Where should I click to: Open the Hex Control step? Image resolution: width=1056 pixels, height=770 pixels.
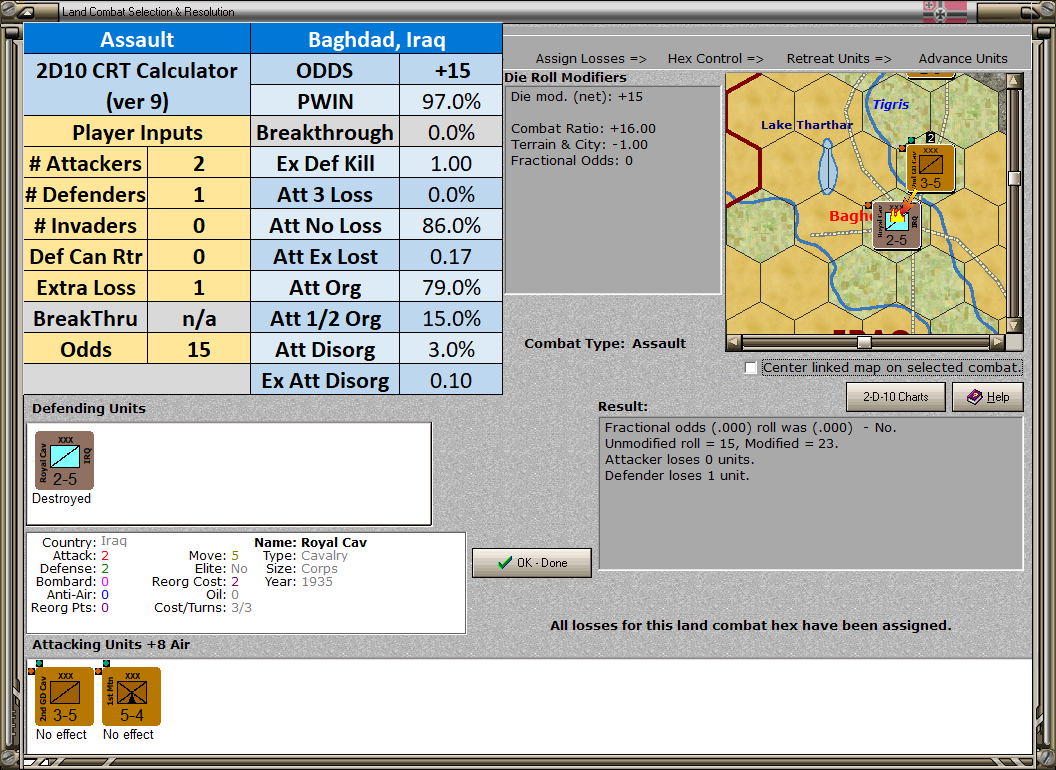coord(715,59)
